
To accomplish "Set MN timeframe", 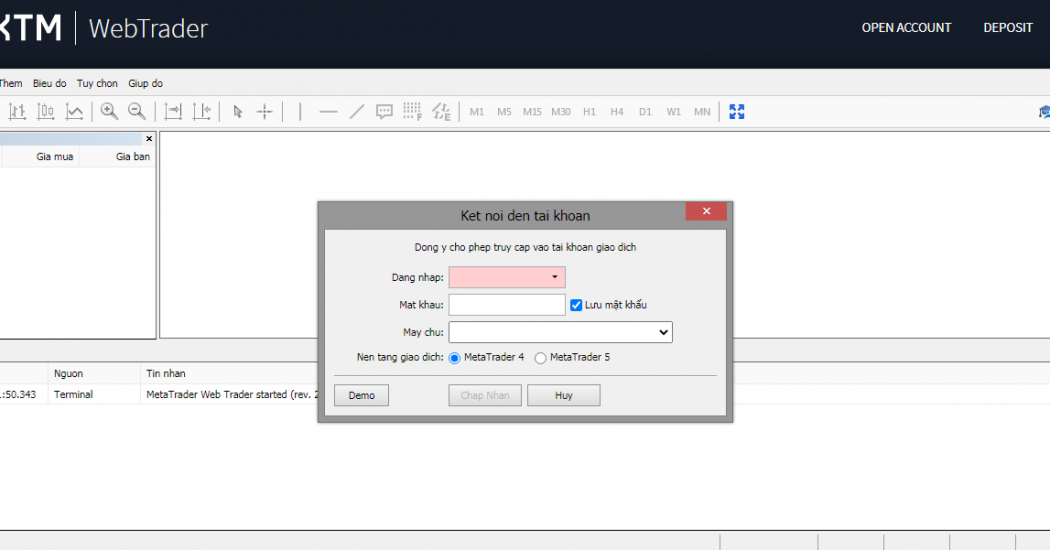I will pos(702,112).
